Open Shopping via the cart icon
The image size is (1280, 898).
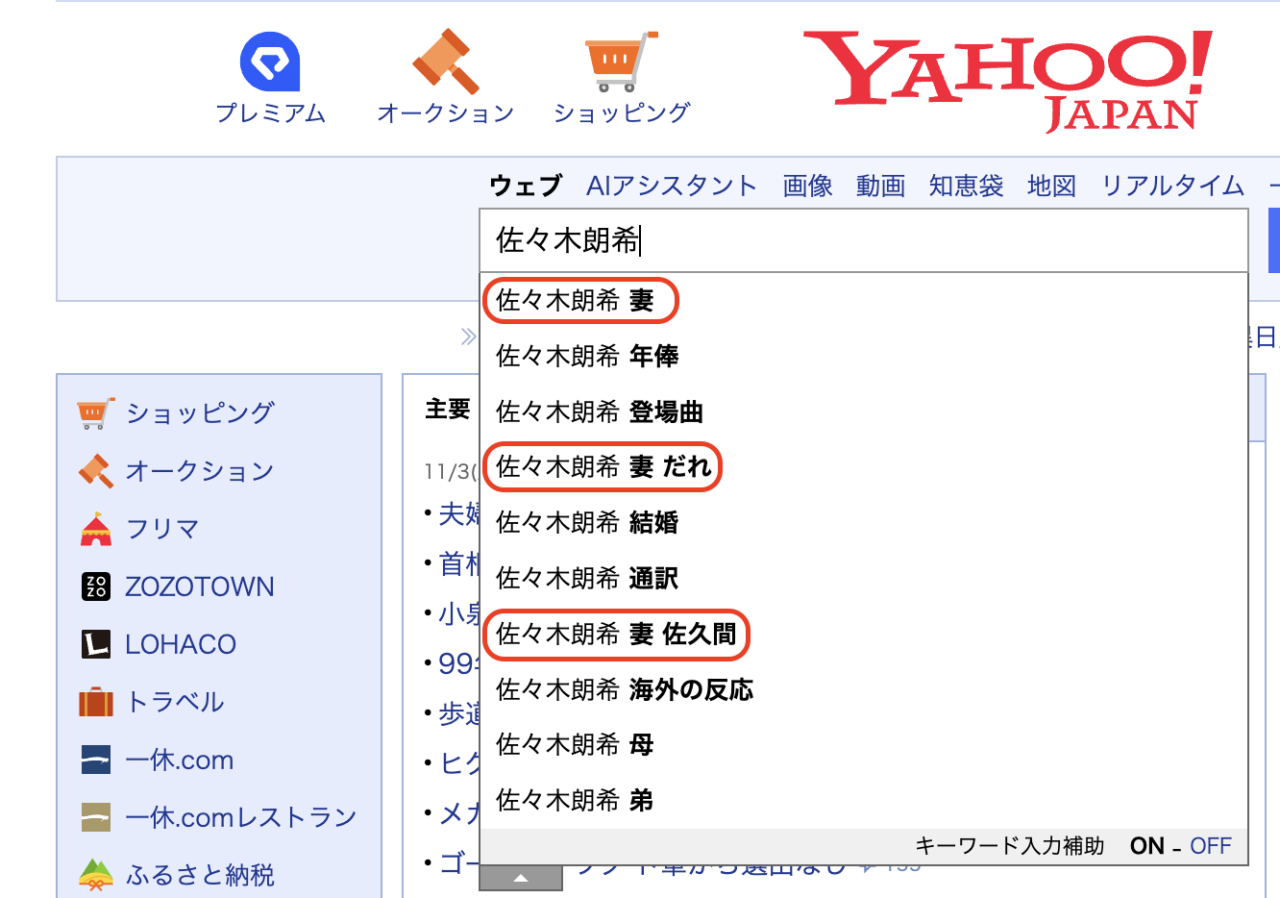pos(615,62)
